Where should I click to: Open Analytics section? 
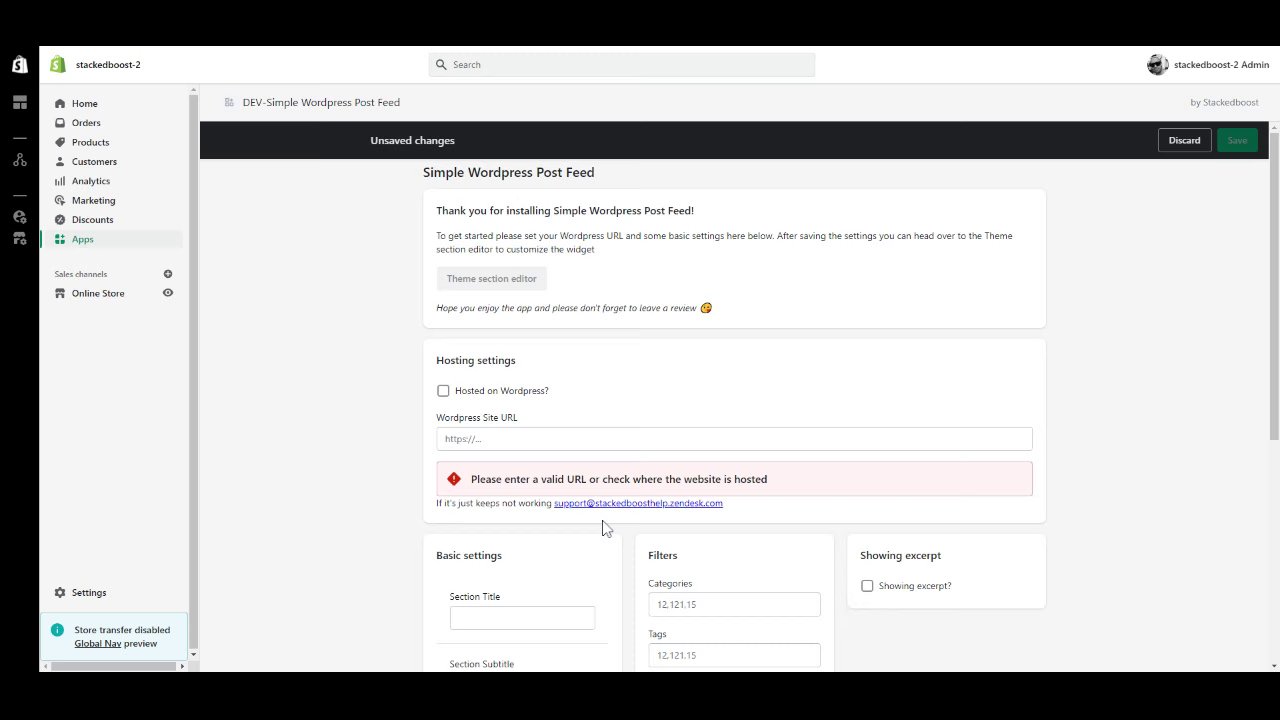coord(91,181)
